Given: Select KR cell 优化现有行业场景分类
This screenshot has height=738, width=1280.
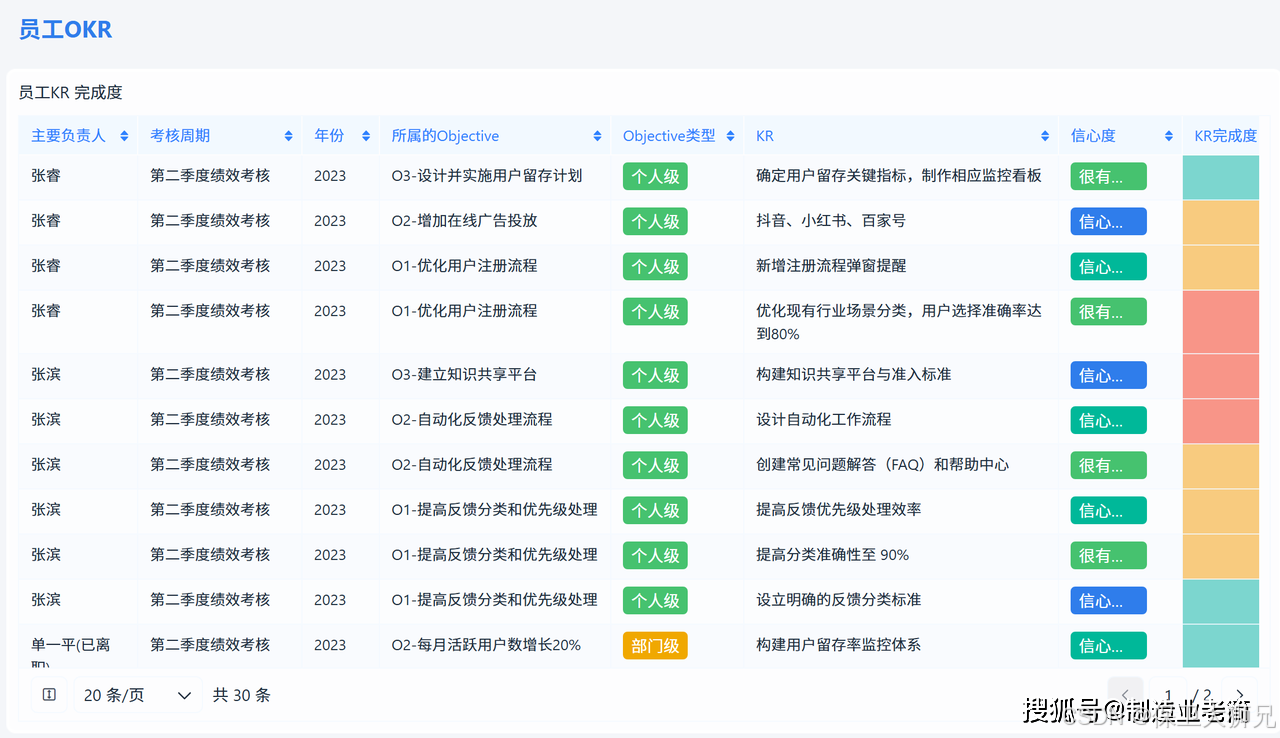Looking at the screenshot, I should (899, 322).
